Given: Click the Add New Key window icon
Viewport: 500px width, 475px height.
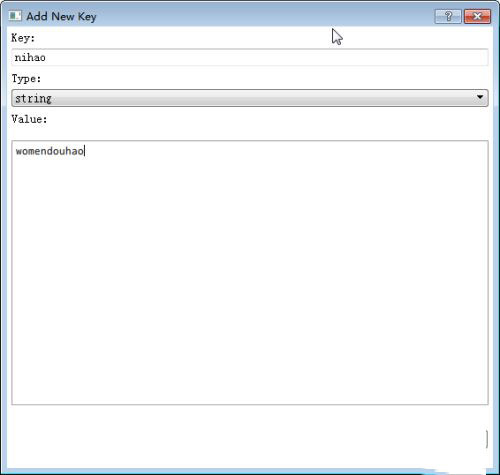Looking at the screenshot, I should point(15,16).
